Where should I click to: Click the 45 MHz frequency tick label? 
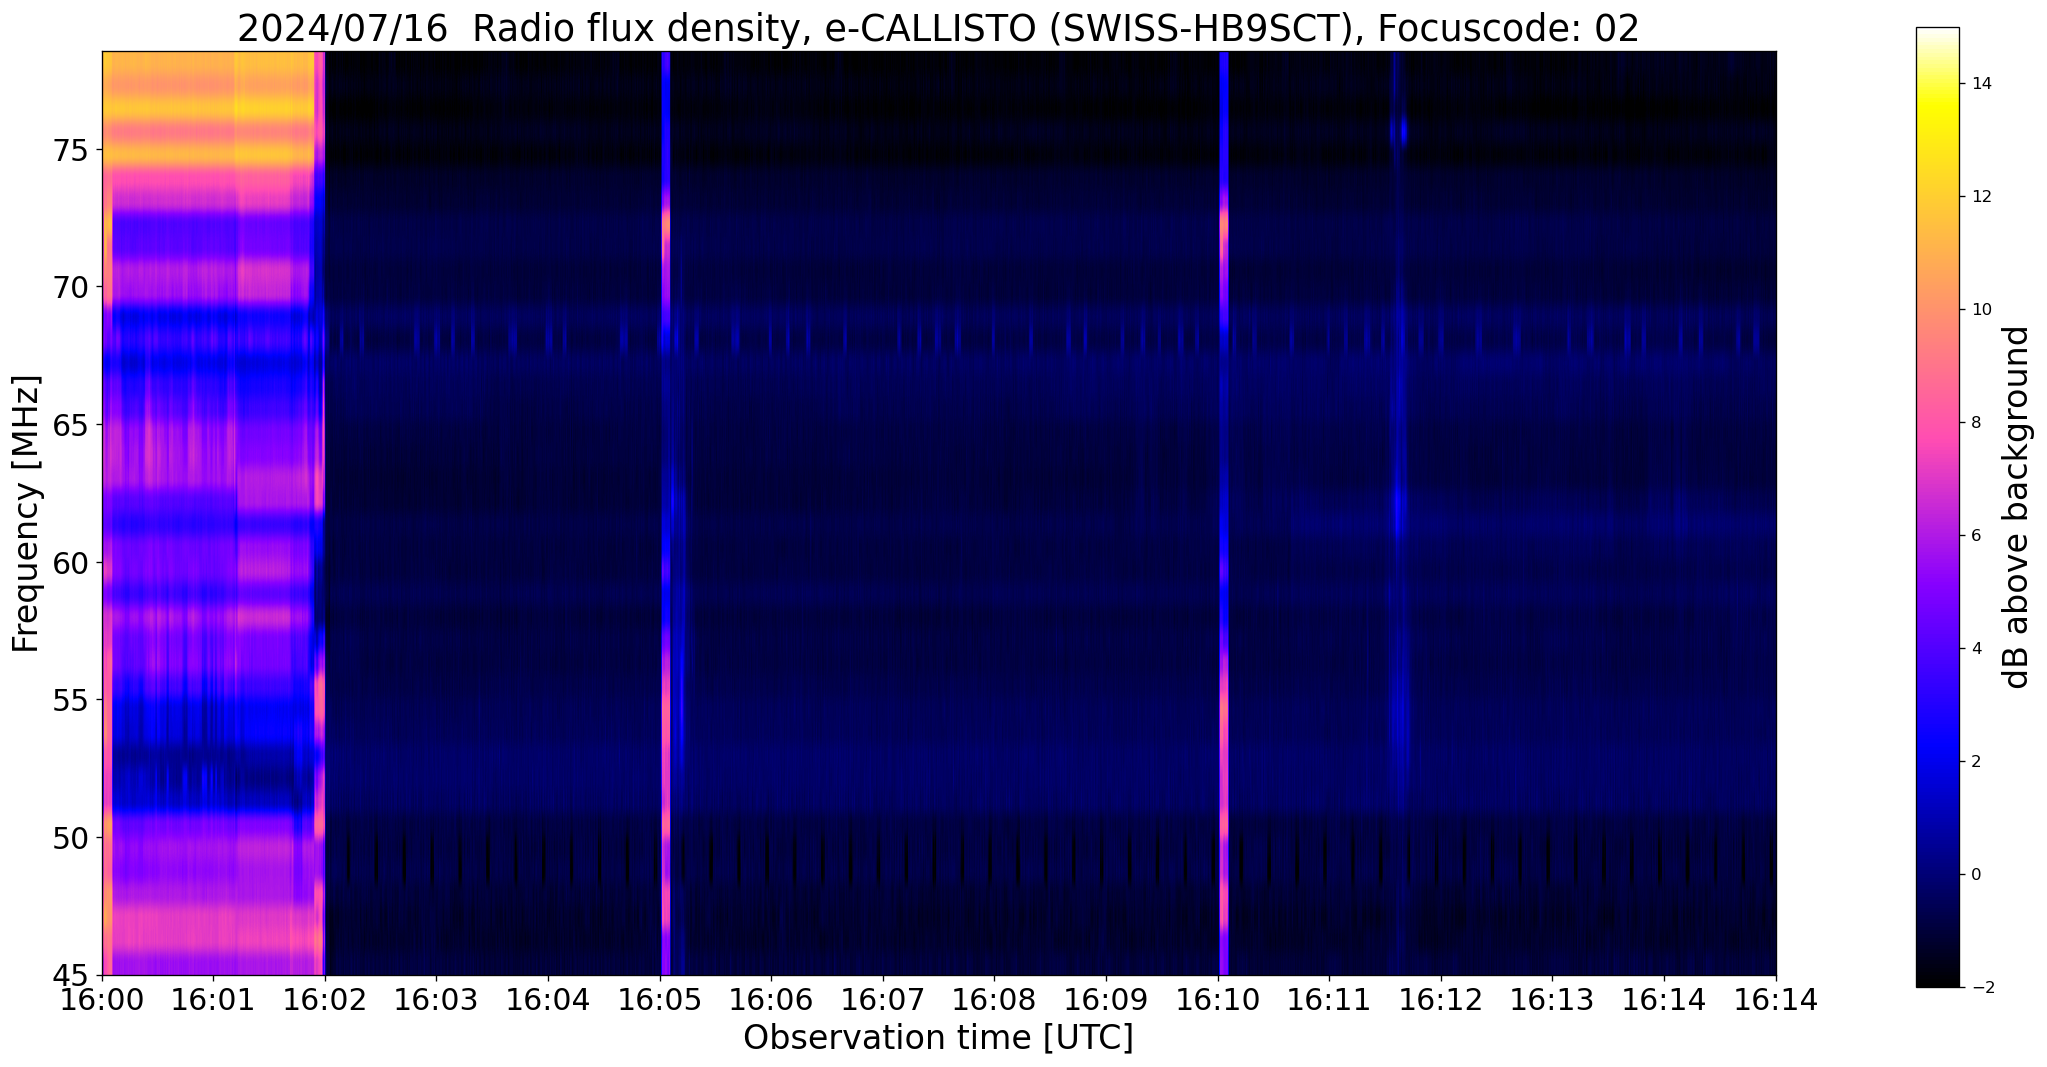(71, 975)
